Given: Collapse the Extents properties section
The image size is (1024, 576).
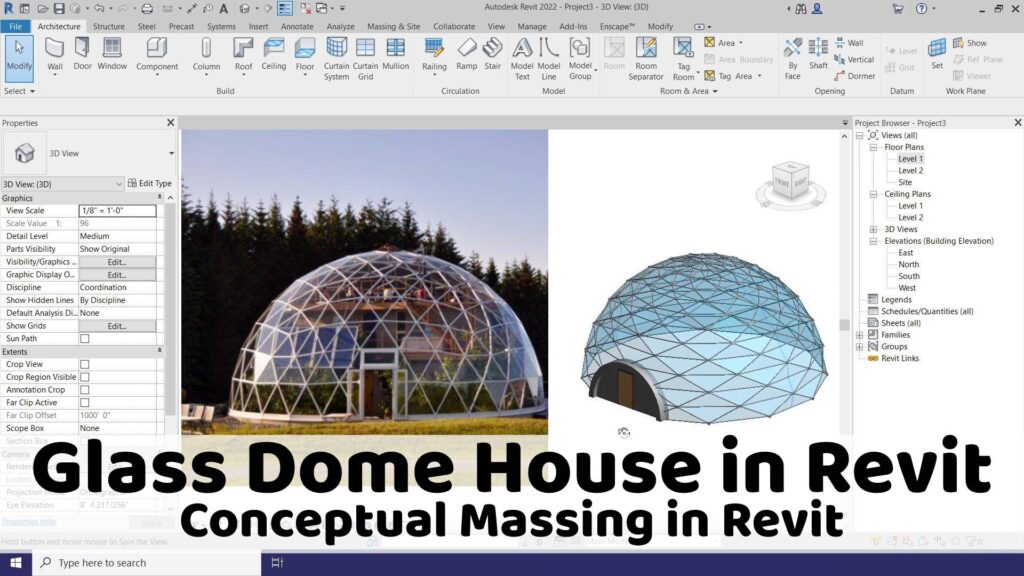Looking at the screenshot, I should click(x=159, y=351).
